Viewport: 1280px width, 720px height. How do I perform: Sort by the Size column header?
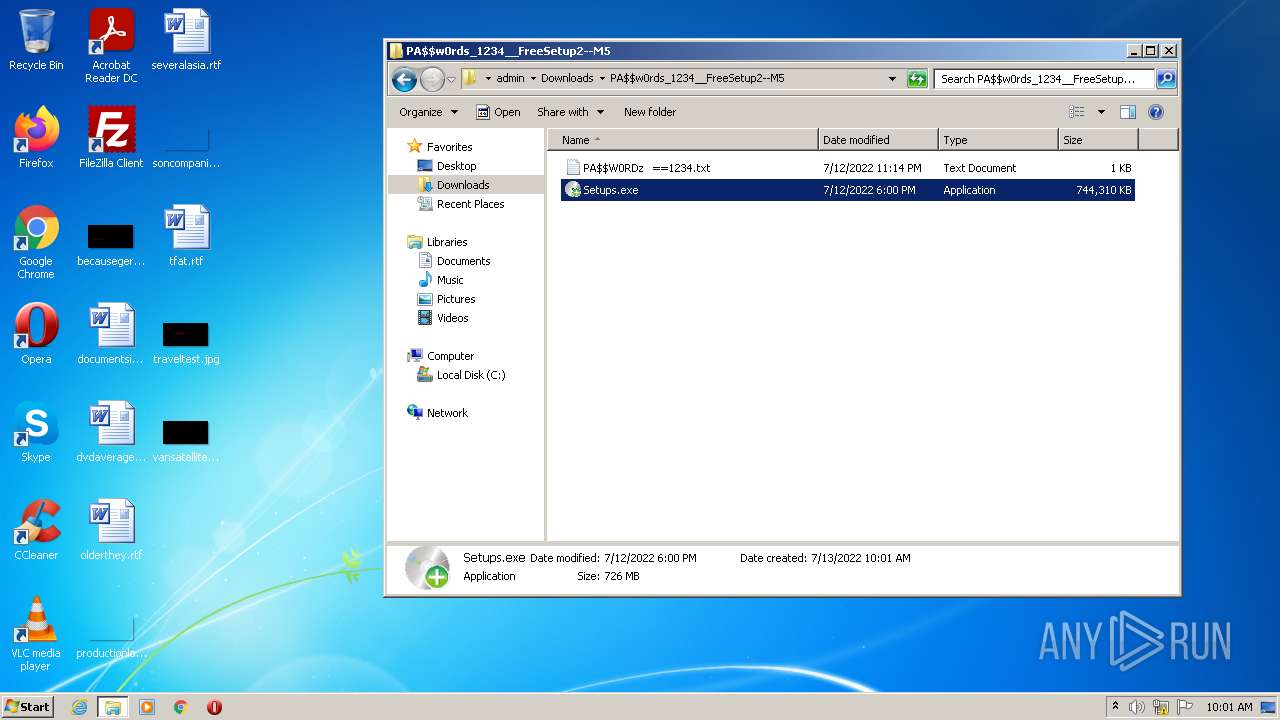point(1098,140)
